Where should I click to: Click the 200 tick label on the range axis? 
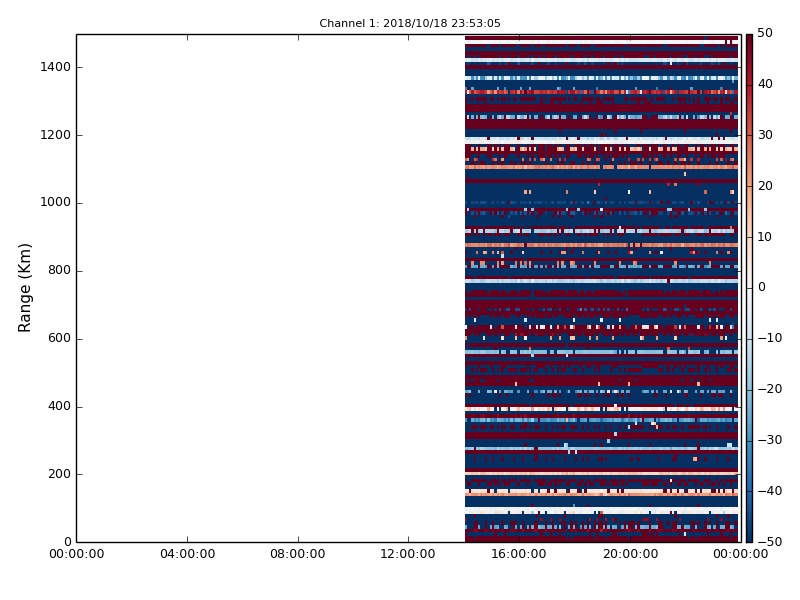tap(59, 474)
